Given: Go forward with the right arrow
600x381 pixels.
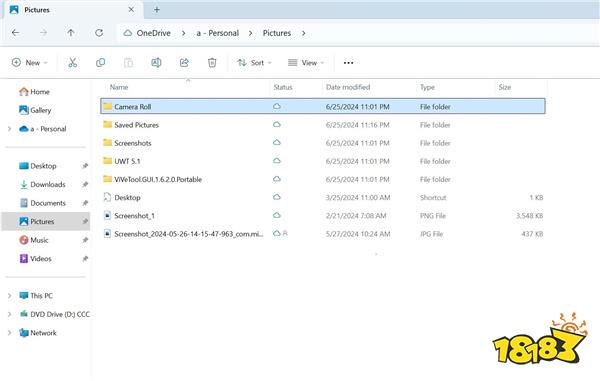Looking at the screenshot, I should point(43,33).
